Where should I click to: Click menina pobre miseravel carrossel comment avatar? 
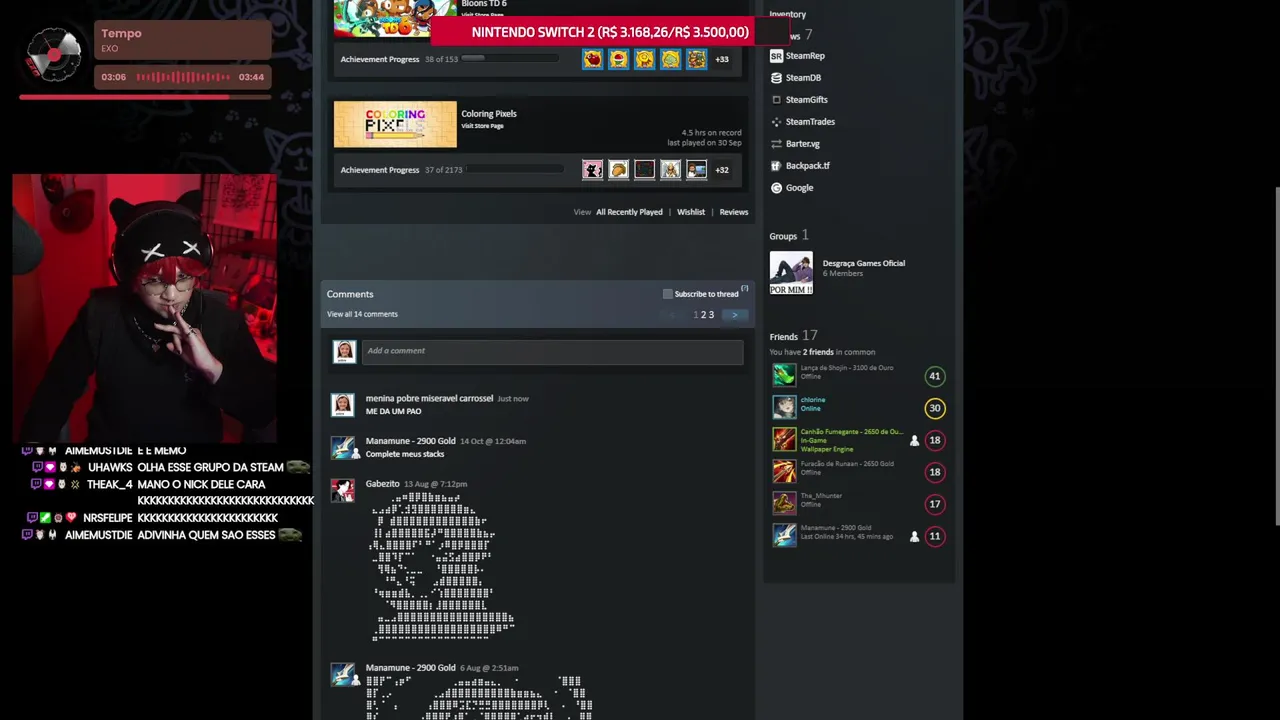tap(343, 405)
